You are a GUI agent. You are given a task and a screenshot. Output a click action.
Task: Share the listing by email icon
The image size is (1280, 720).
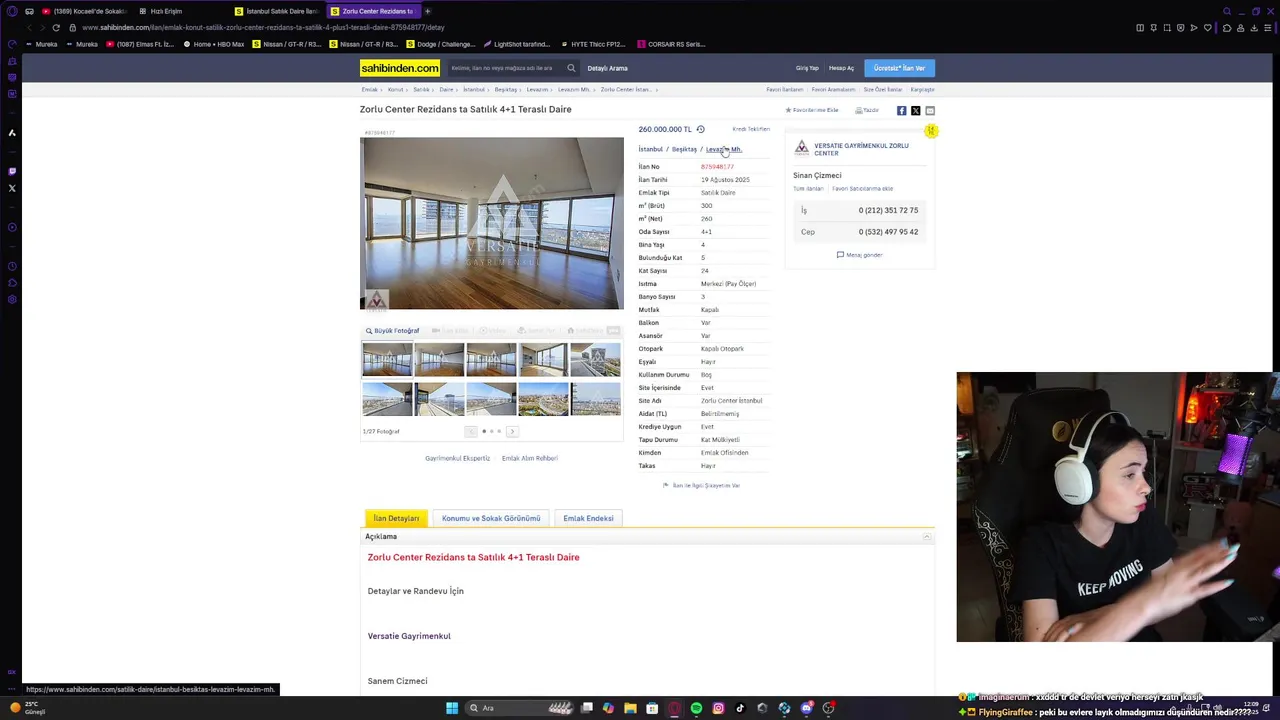coord(930,111)
